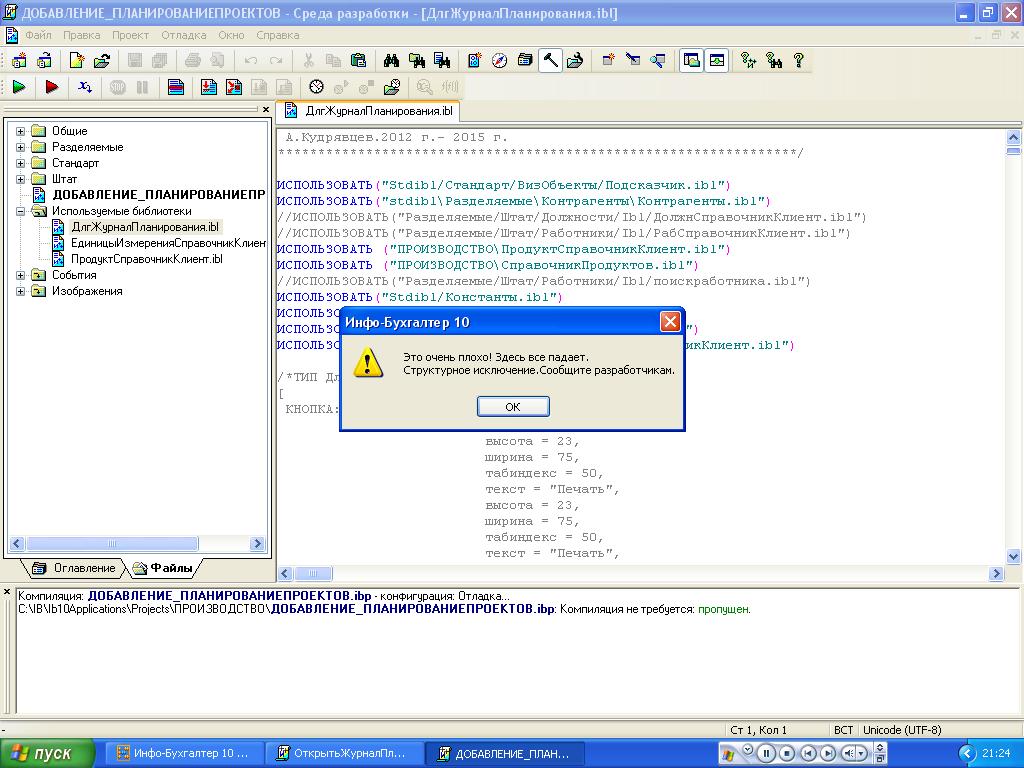
Task: Click the editor scroll down arrow
Action: pos(1013,557)
